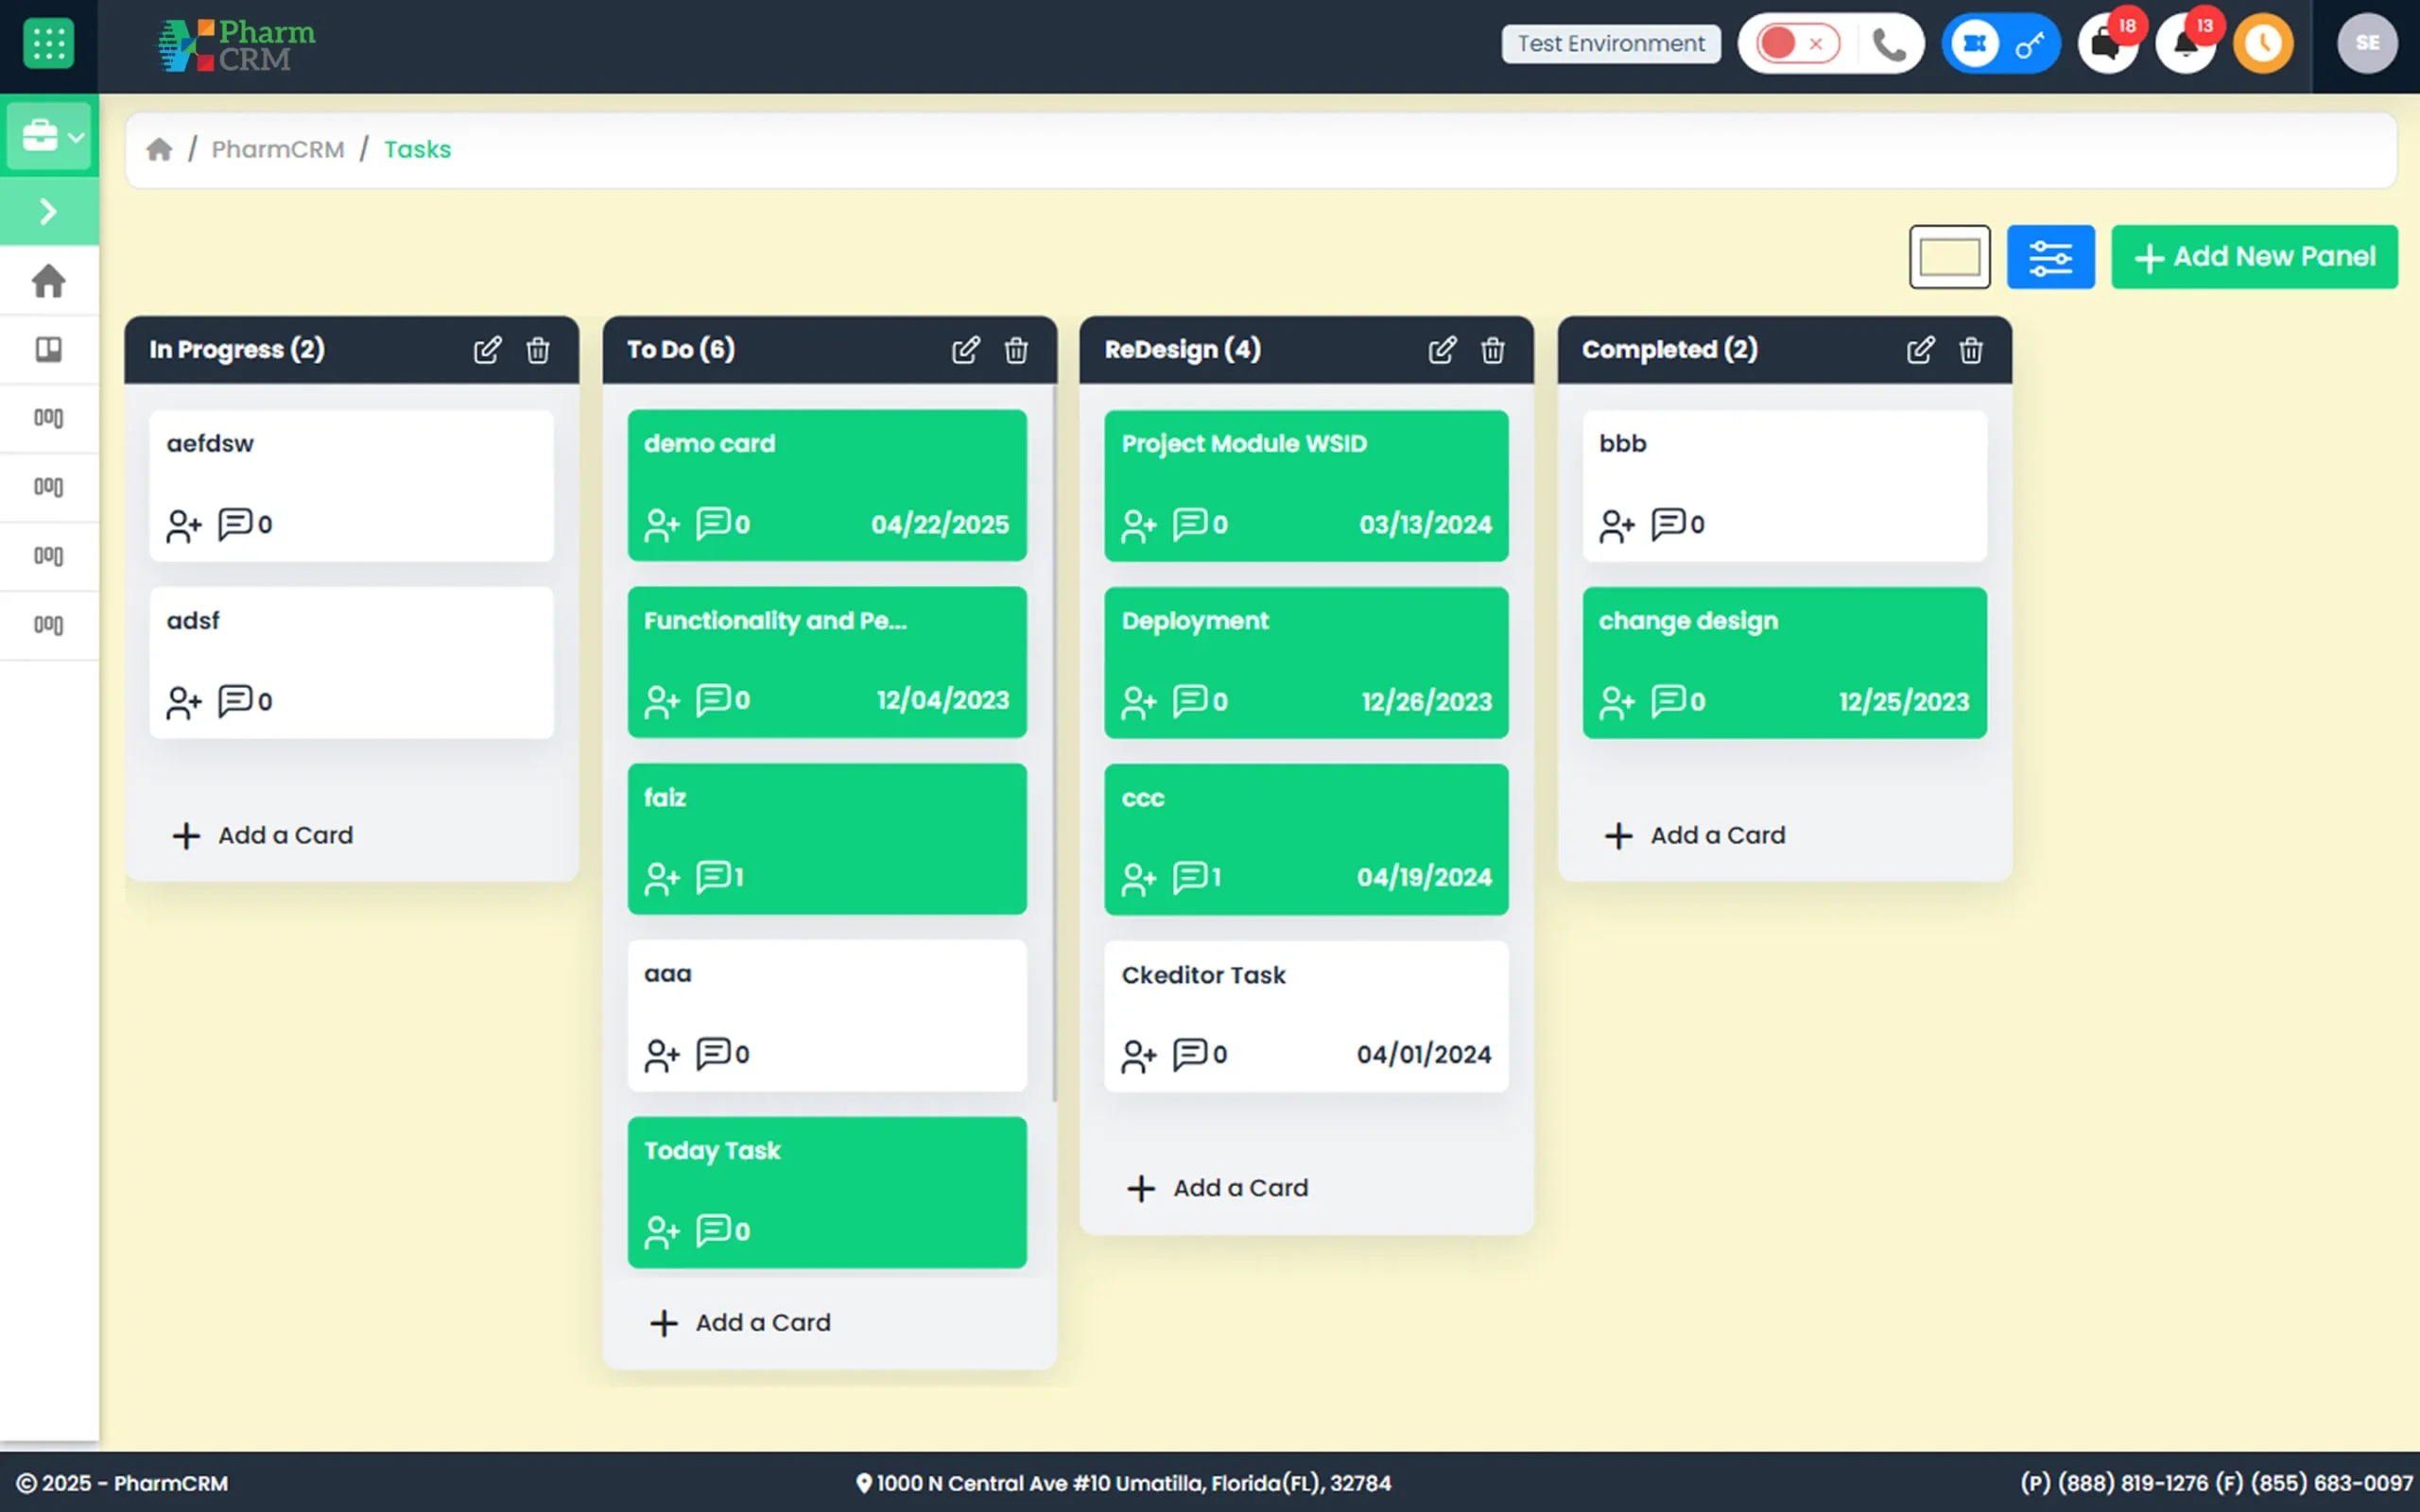Assign a user to change design card

pos(1617,702)
